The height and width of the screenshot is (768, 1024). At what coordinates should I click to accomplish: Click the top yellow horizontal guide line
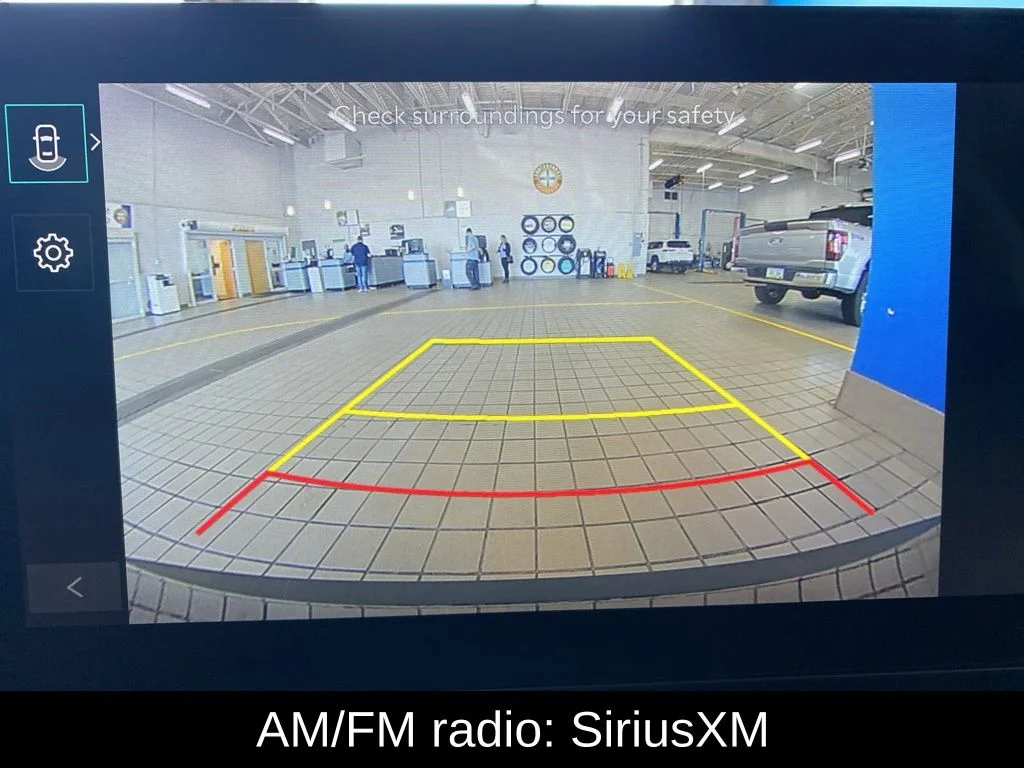click(541, 340)
